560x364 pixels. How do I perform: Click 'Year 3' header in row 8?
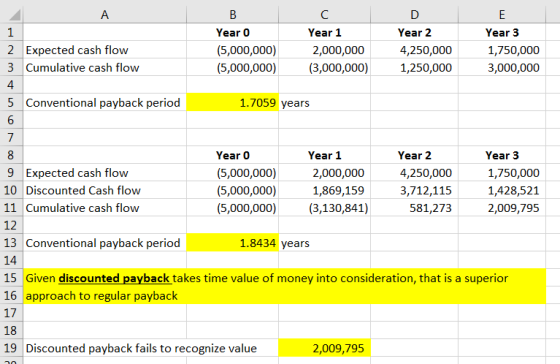tap(502, 155)
